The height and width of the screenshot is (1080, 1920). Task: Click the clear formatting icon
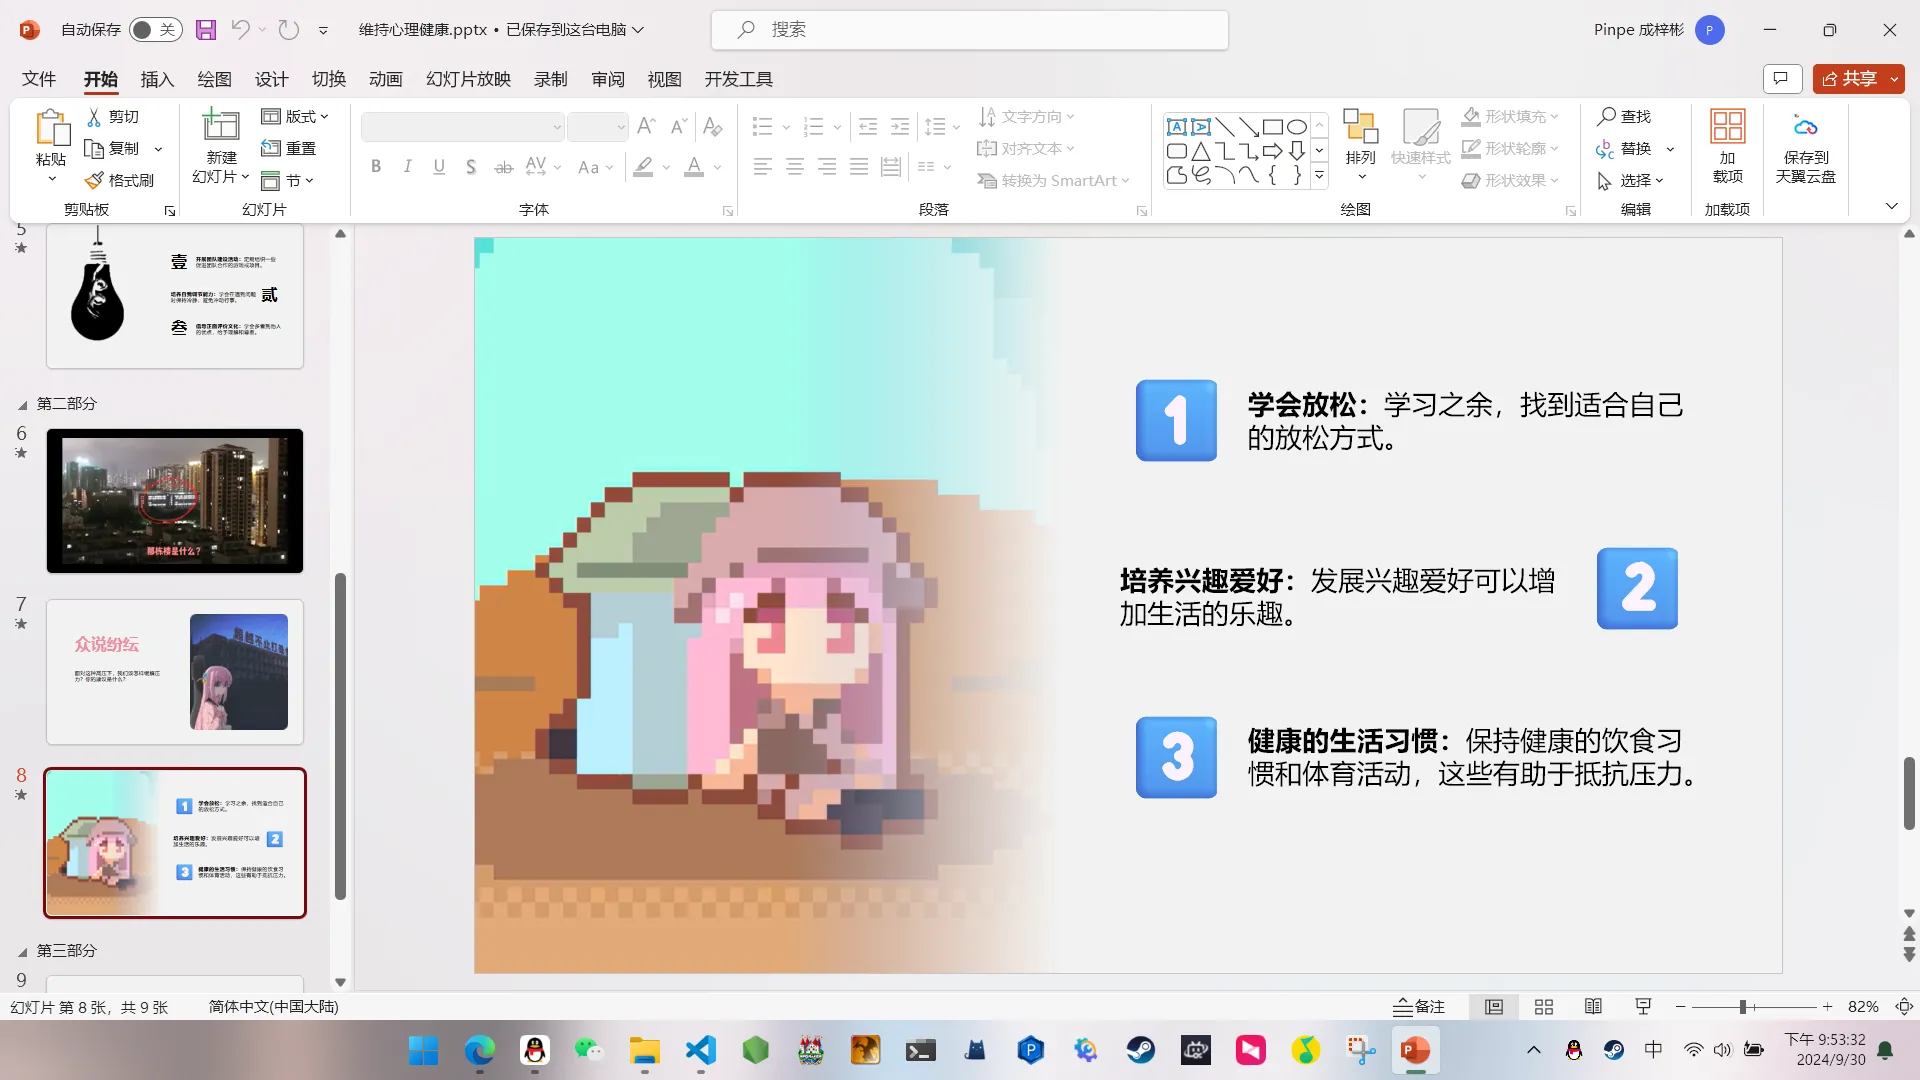coord(712,126)
